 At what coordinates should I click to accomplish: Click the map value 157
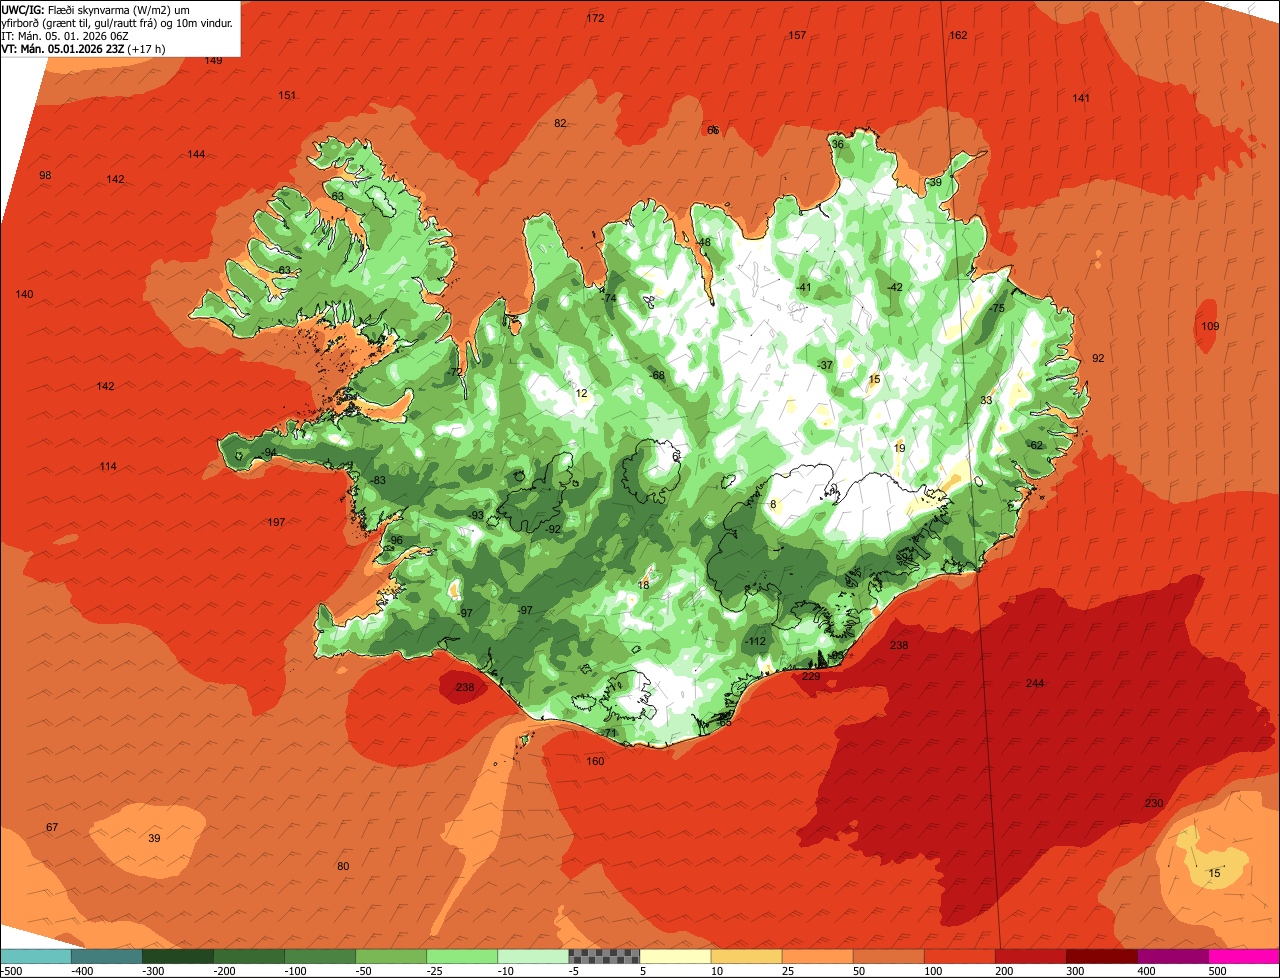click(x=797, y=35)
